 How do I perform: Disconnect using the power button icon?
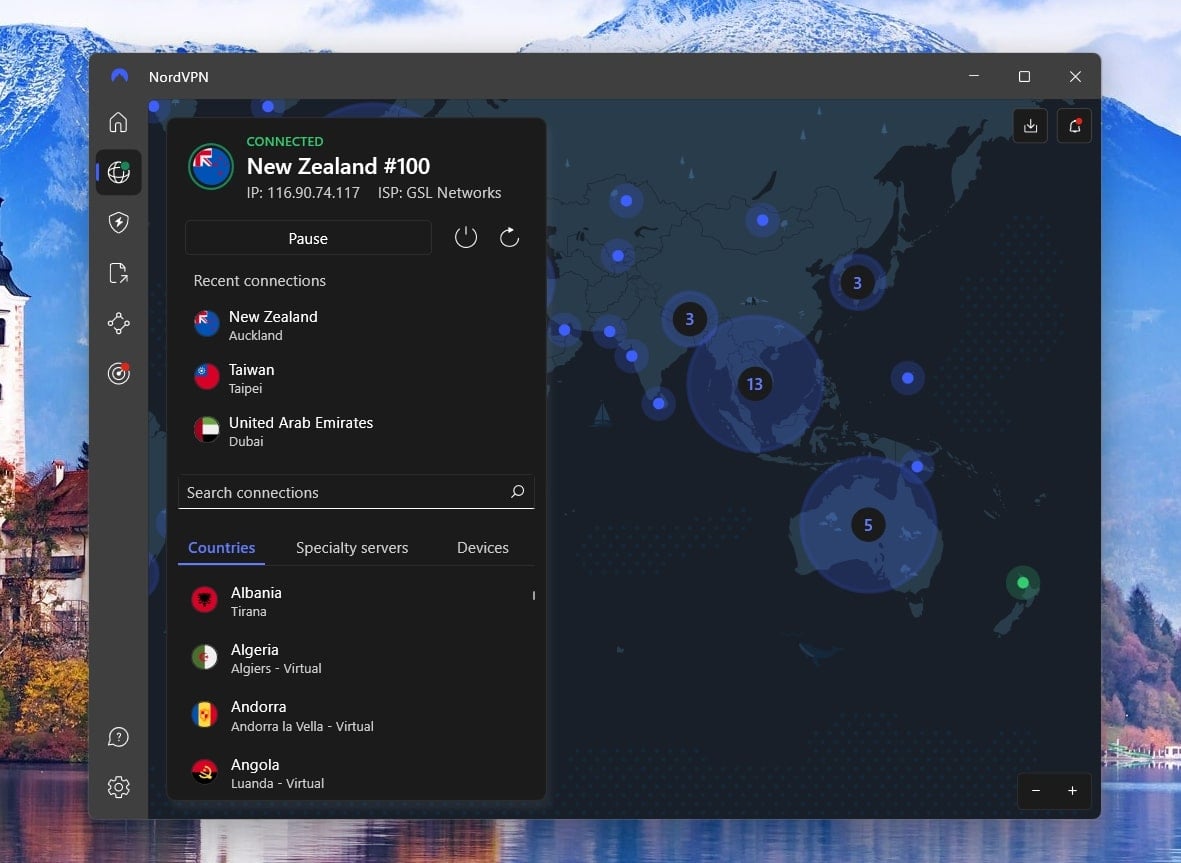(465, 237)
